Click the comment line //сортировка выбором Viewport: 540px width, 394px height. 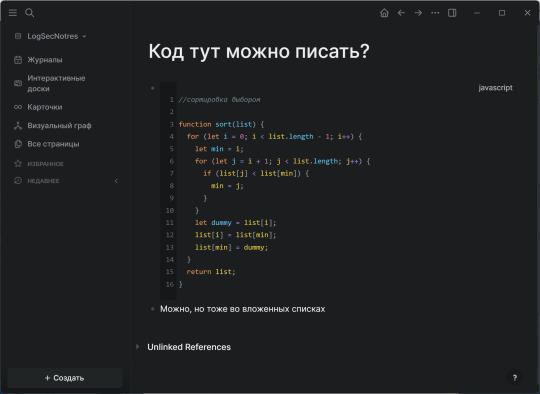point(219,100)
